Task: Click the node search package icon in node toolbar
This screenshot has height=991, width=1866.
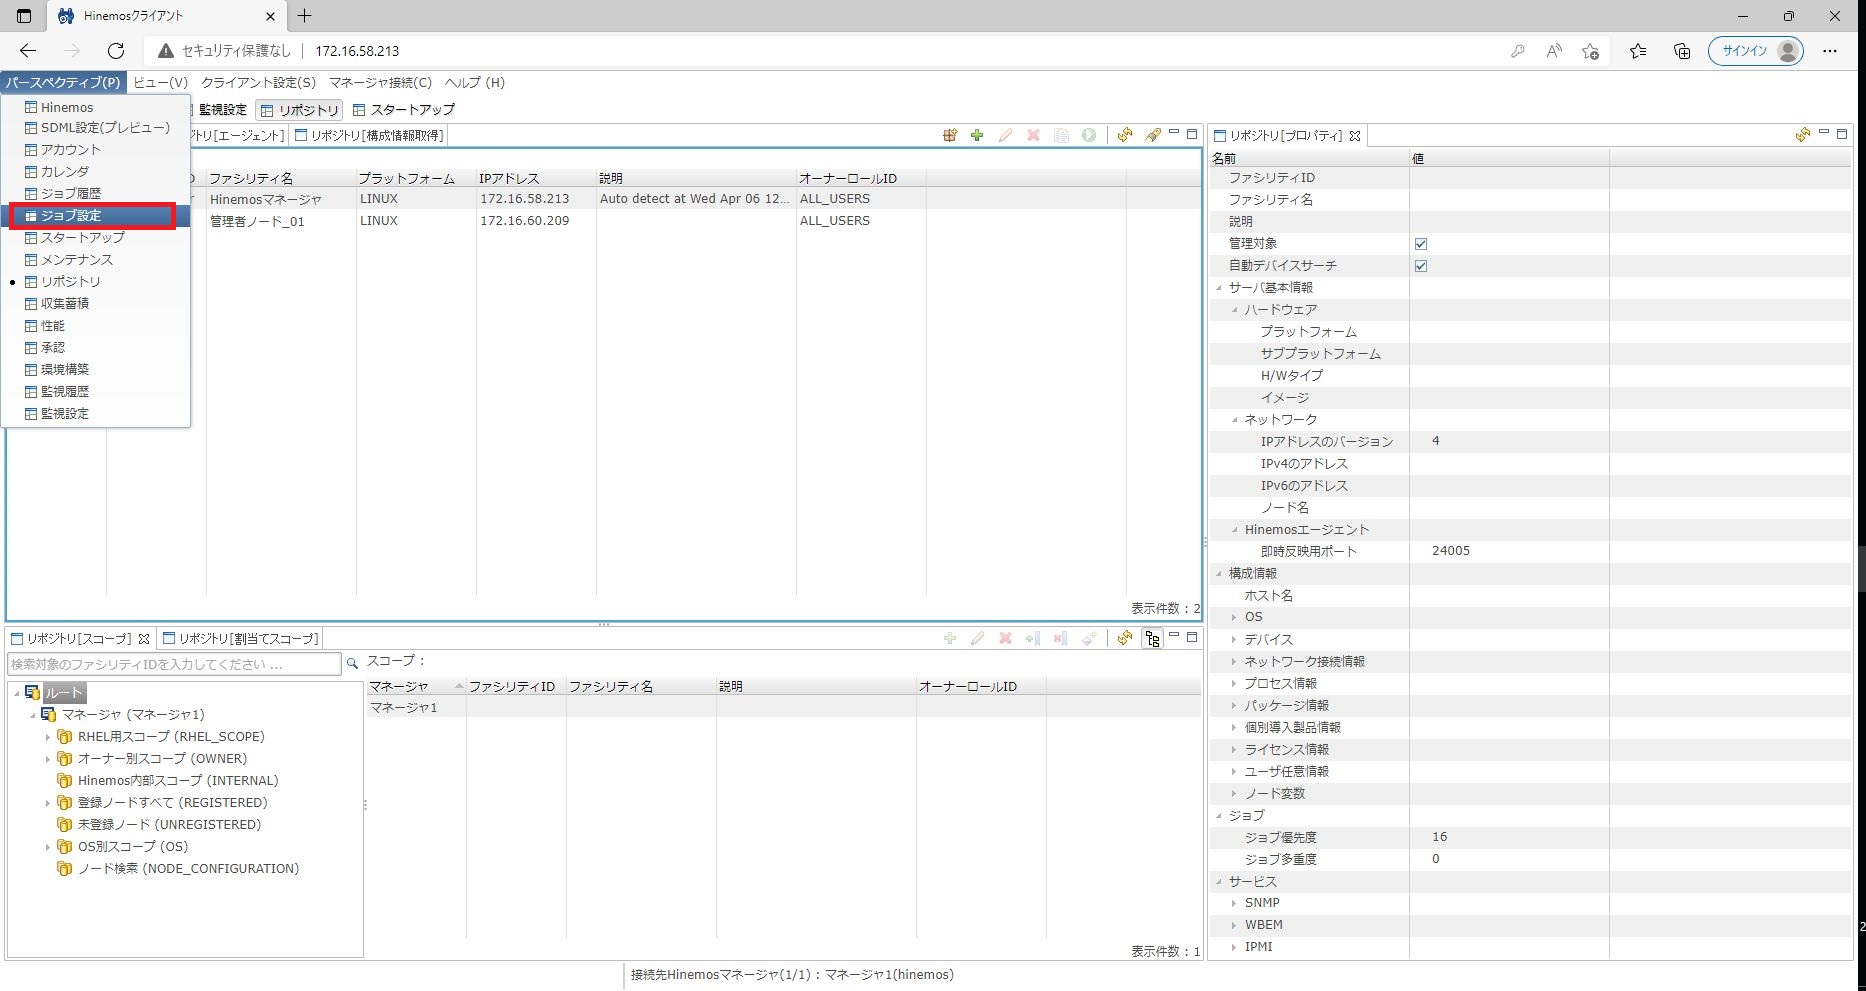Action: click(x=950, y=135)
